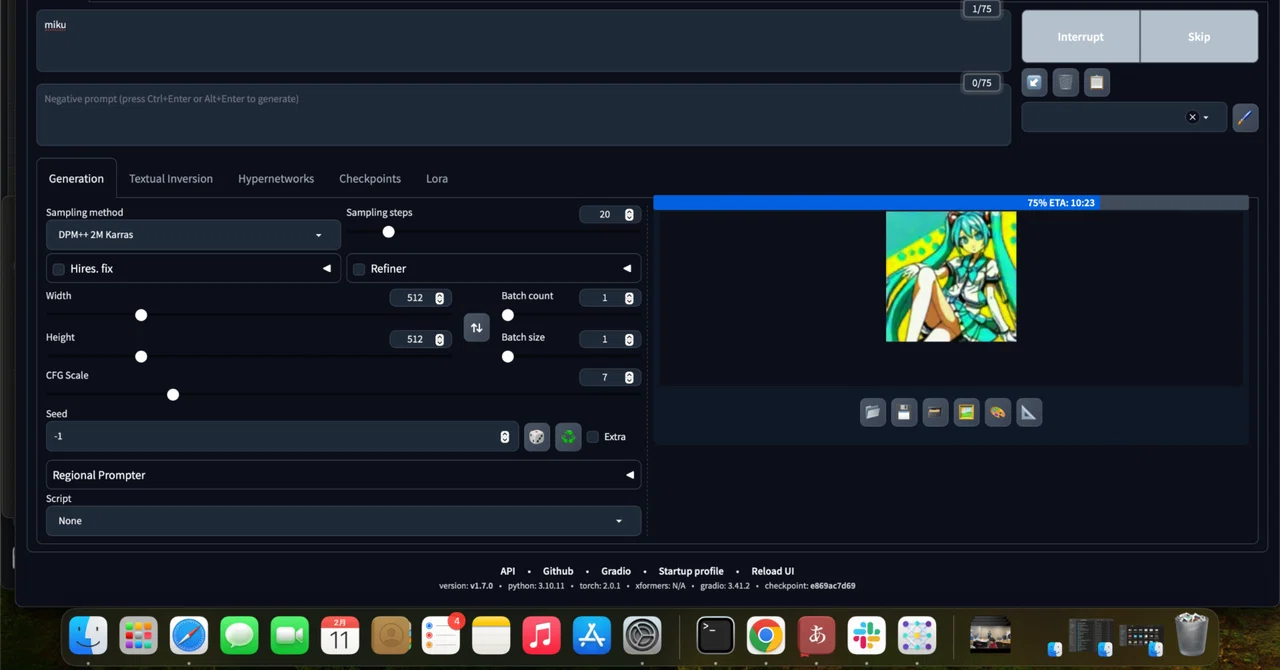Open the Github footer link

click(x=558, y=571)
